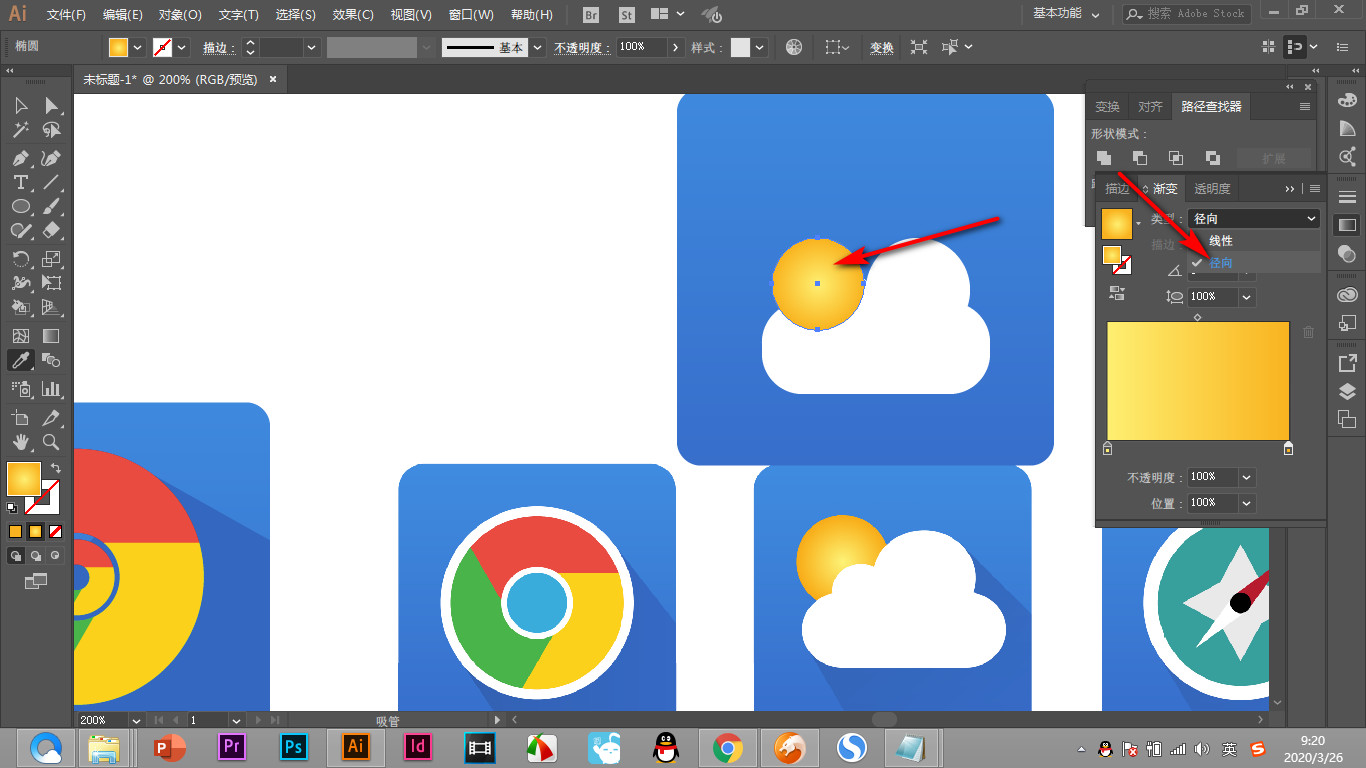1366x768 pixels.
Task: Reset to default fill and stroke
Action: pyautogui.click(x=12, y=508)
